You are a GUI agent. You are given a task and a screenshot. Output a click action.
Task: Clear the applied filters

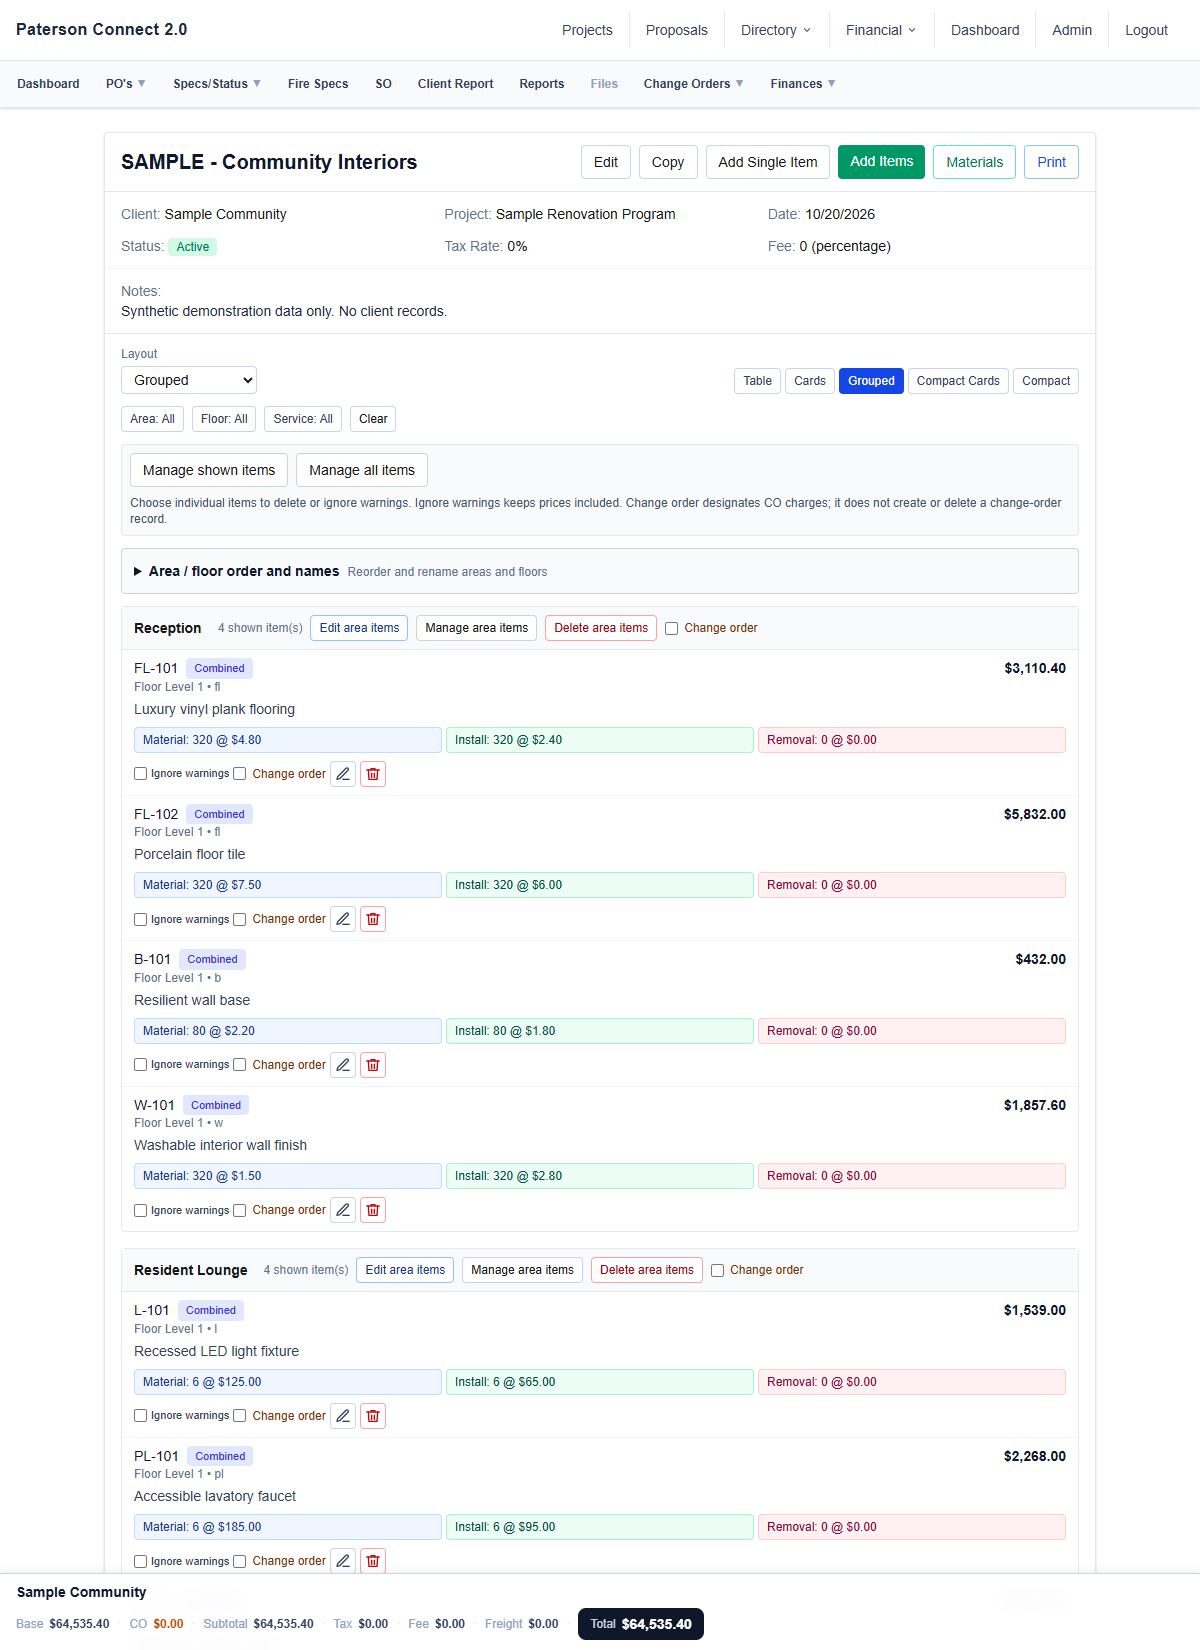pos(373,419)
